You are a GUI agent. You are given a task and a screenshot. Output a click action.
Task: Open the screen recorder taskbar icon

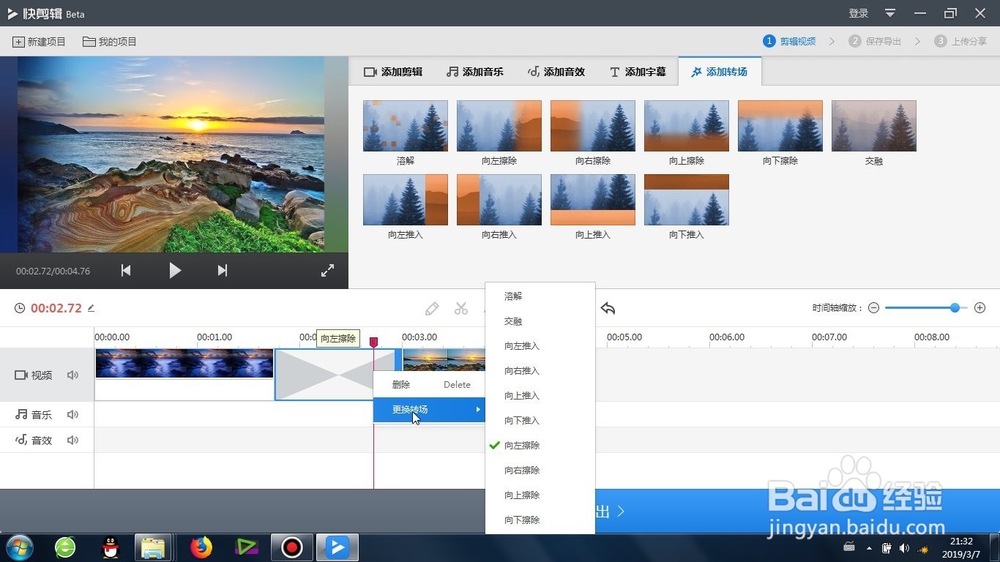tap(291, 547)
